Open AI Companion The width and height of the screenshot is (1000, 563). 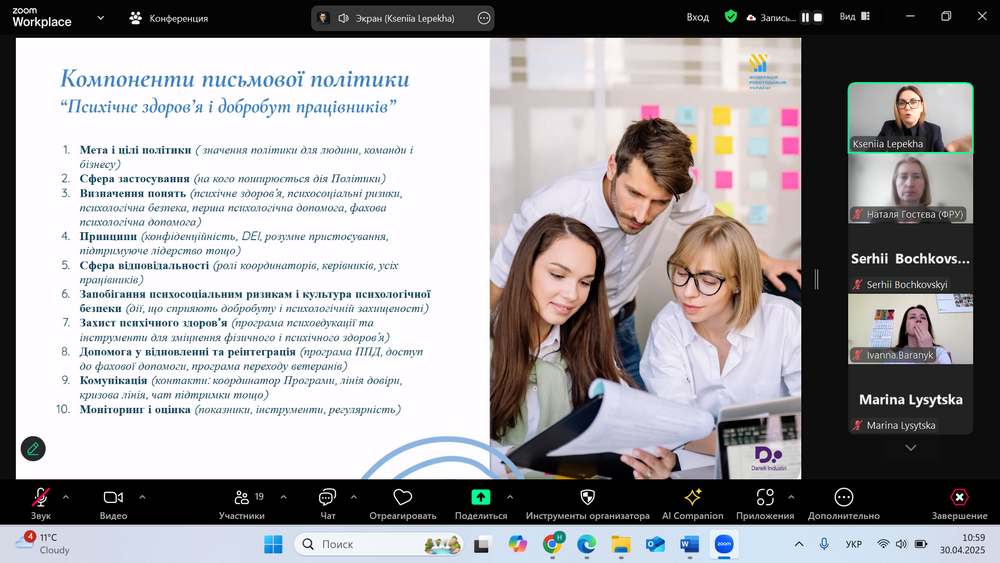[x=692, y=498]
